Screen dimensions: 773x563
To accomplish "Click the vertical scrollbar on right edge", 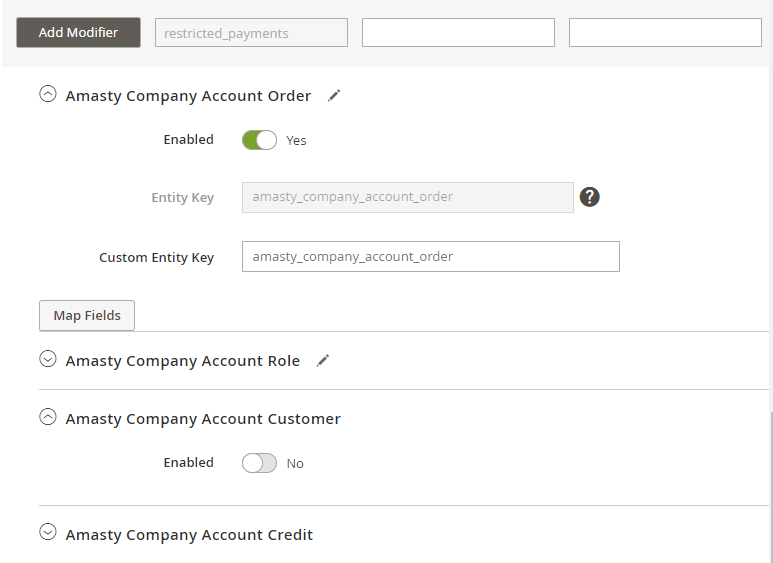I will (x=771, y=486).
